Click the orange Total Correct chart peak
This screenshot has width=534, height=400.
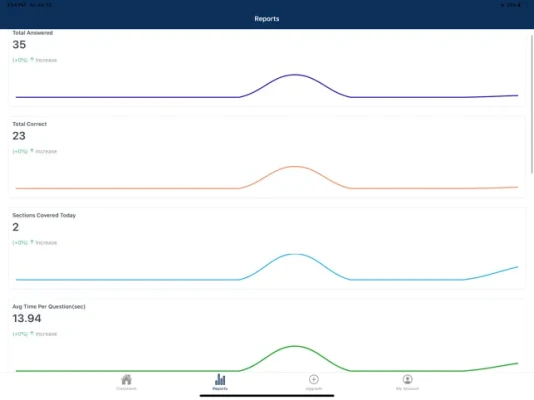pos(295,166)
